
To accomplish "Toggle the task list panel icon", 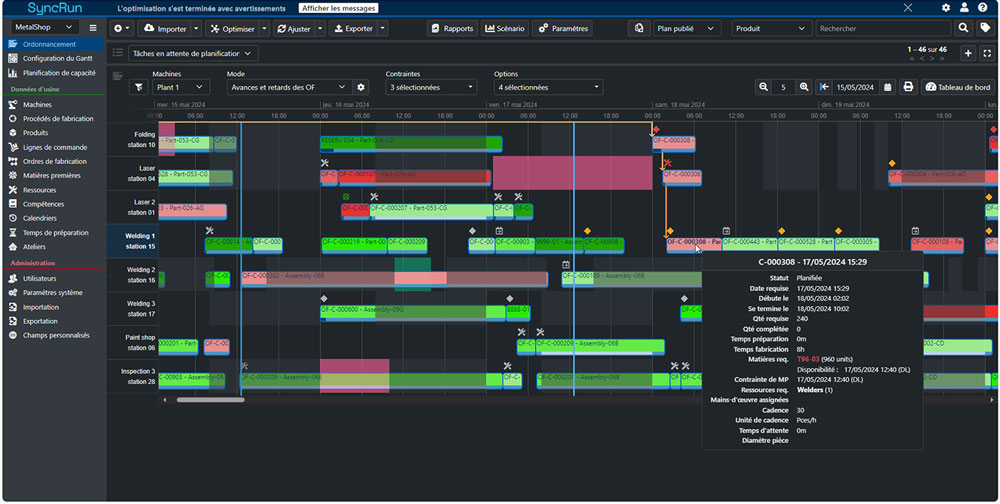I will [118, 53].
